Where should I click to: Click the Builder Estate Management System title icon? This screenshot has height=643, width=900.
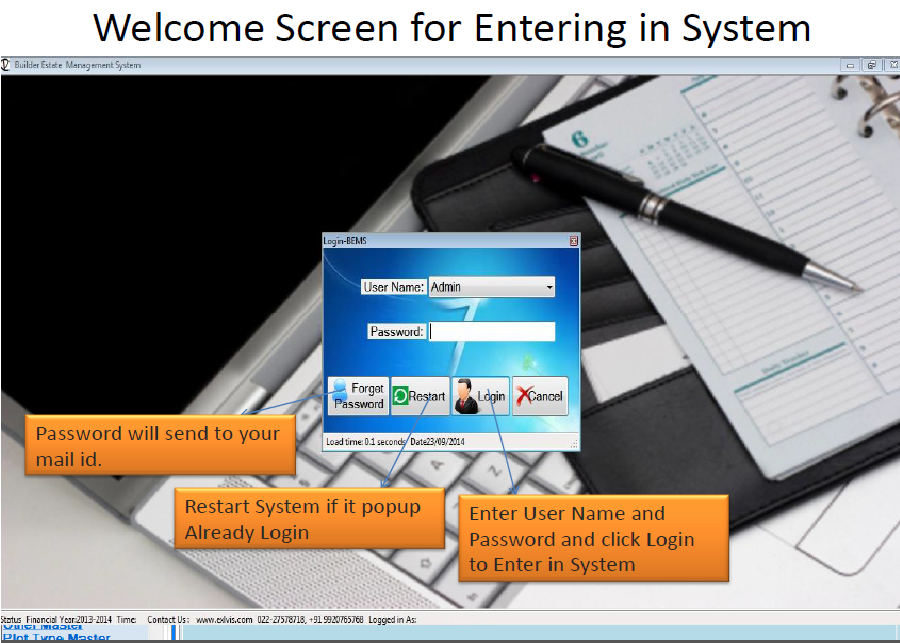coord(6,65)
